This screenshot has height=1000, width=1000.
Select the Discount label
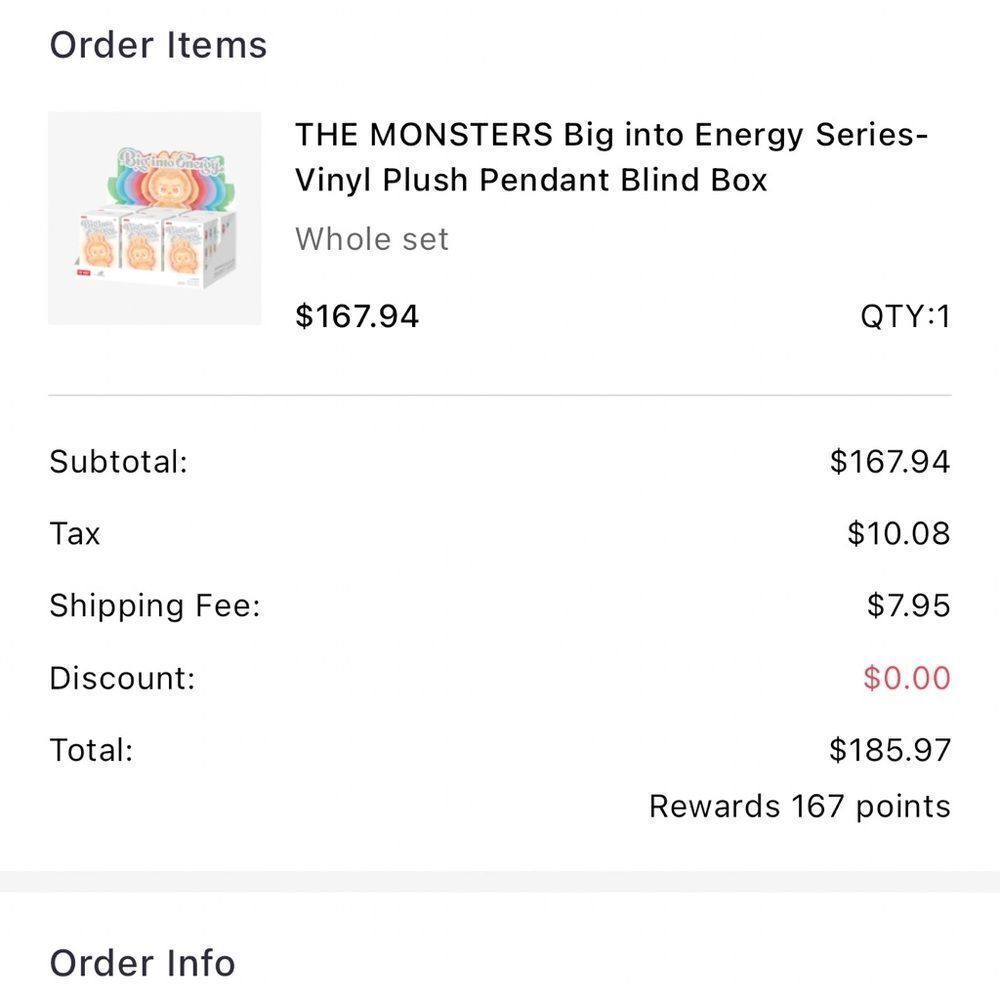point(122,677)
